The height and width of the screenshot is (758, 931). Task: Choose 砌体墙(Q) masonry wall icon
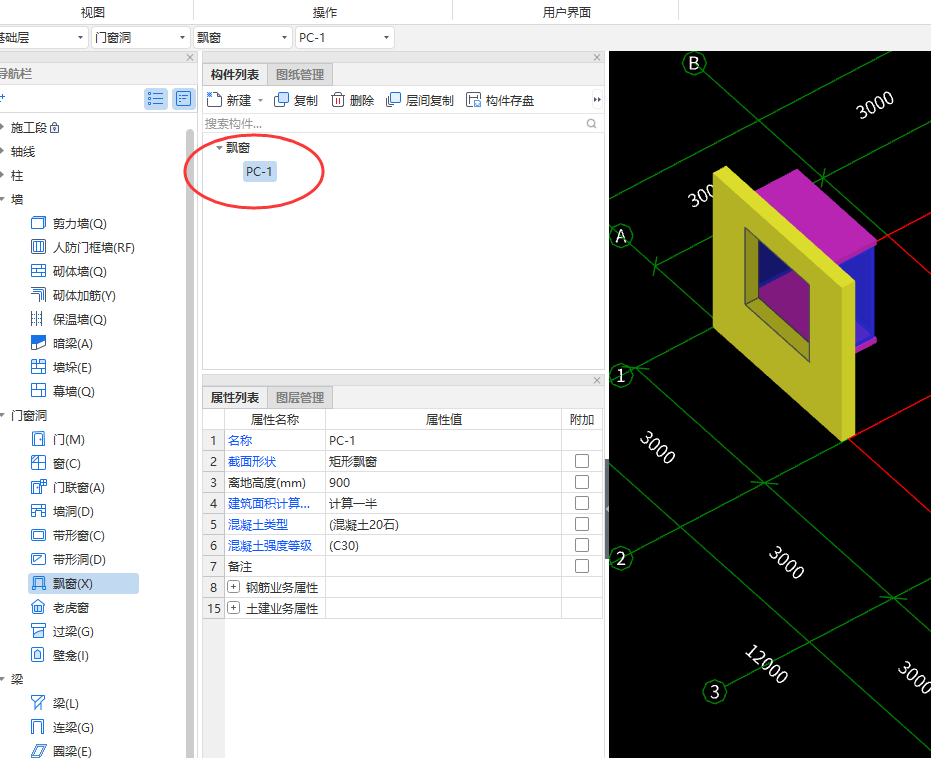(x=38, y=271)
